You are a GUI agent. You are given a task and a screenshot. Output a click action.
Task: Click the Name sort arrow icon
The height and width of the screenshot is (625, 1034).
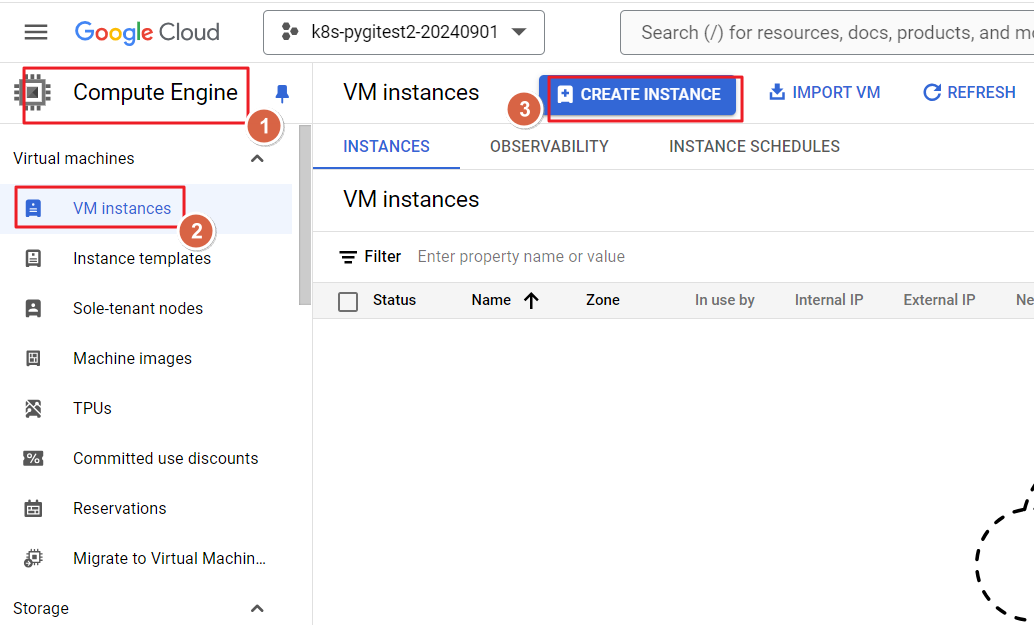(532, 301)
